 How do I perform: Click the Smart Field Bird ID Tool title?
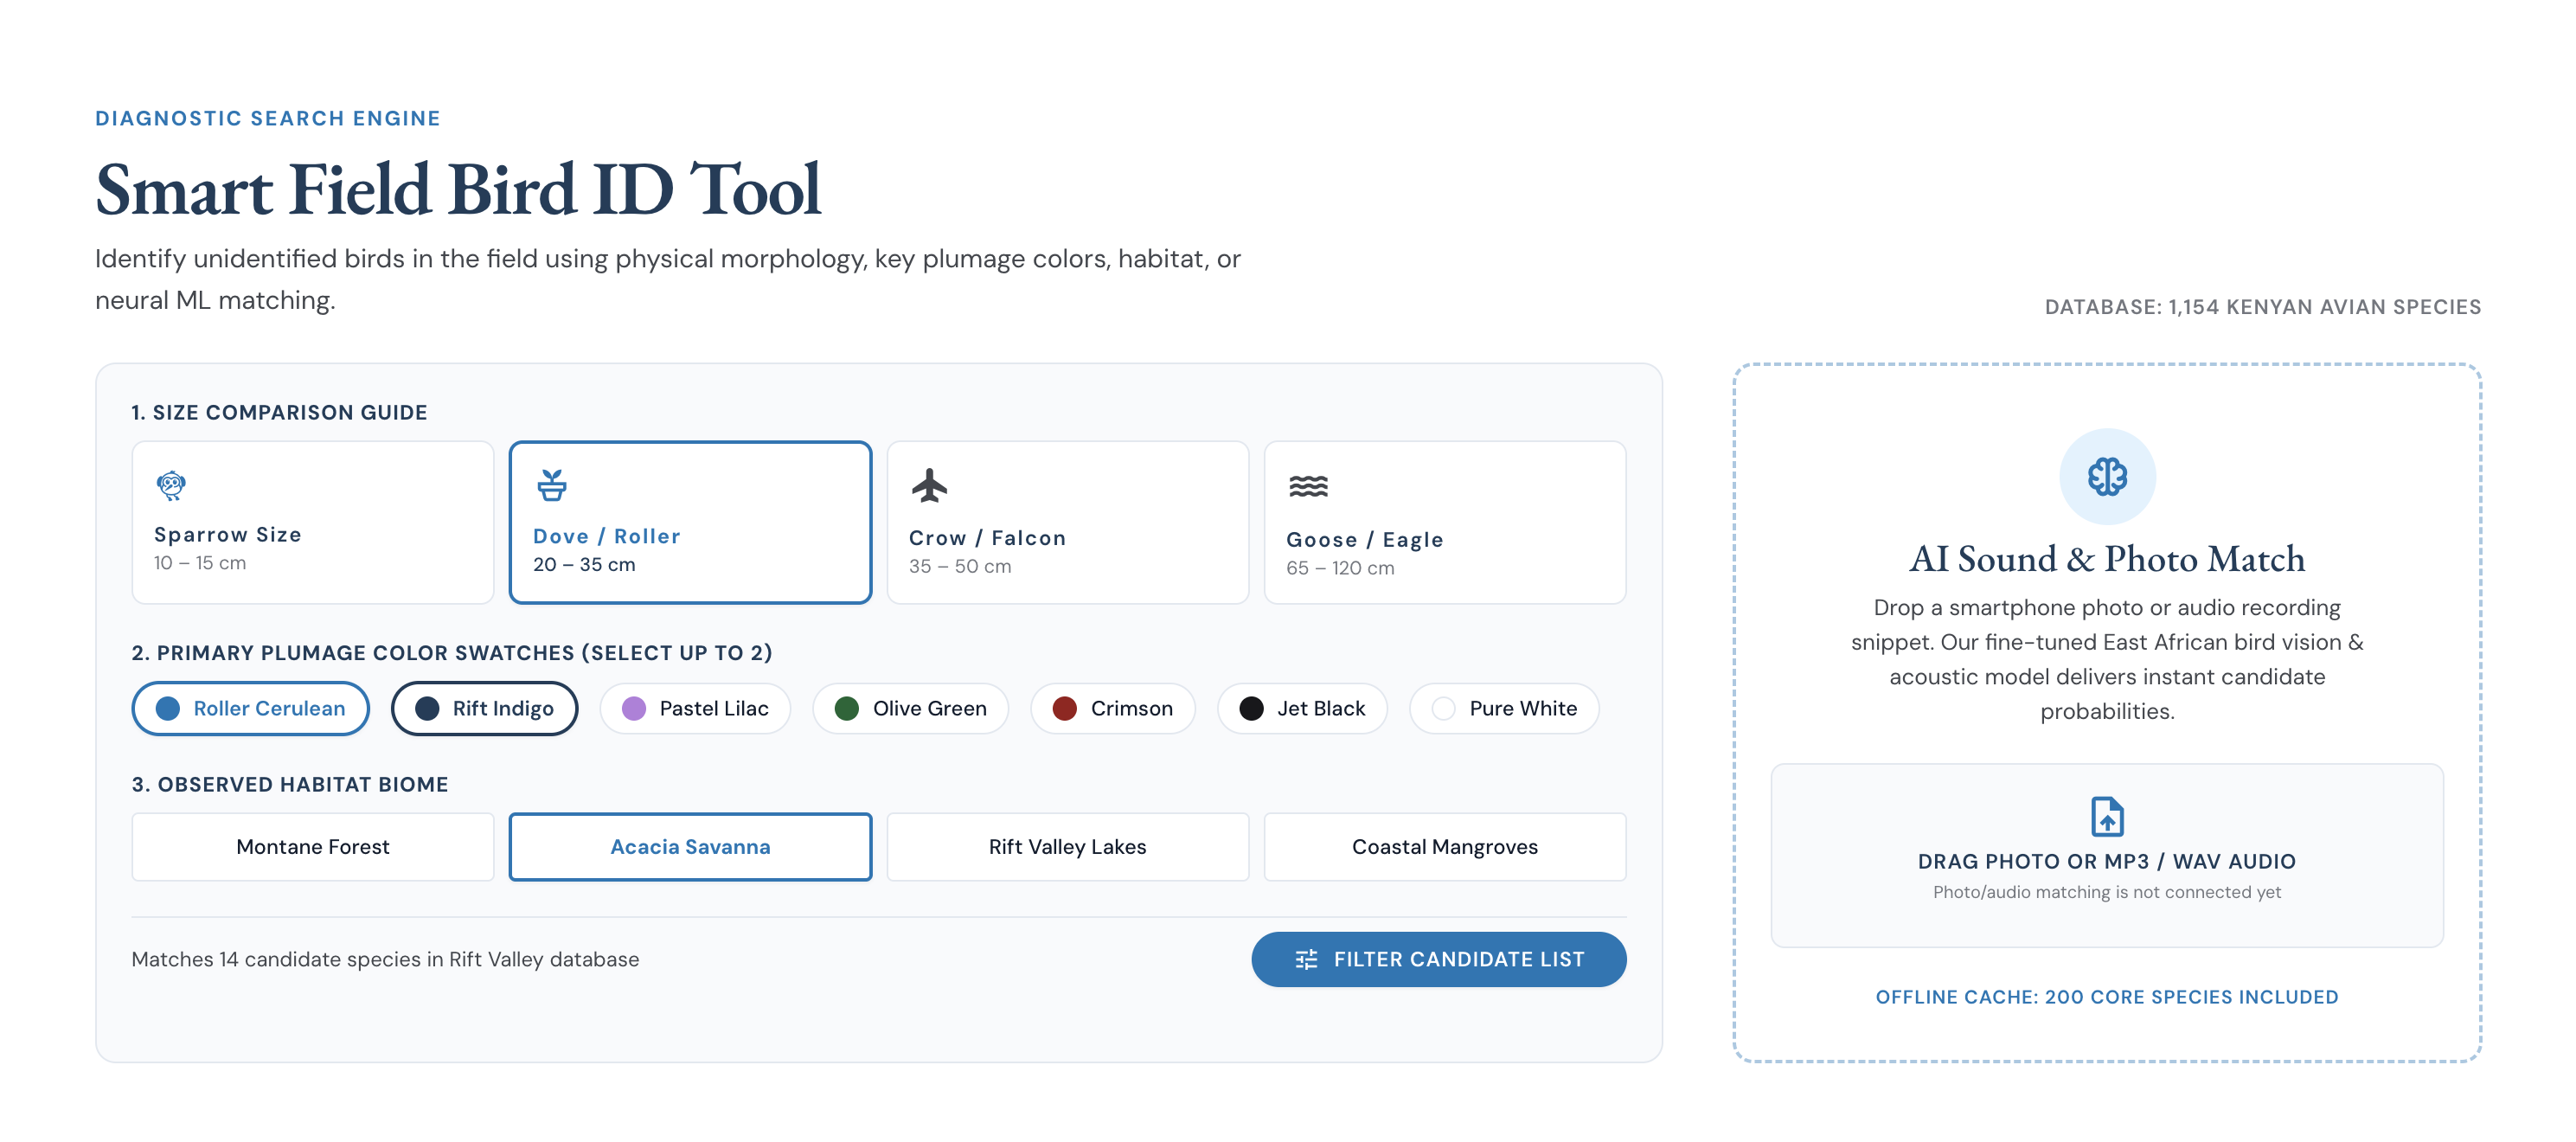(x=458, y=189)
